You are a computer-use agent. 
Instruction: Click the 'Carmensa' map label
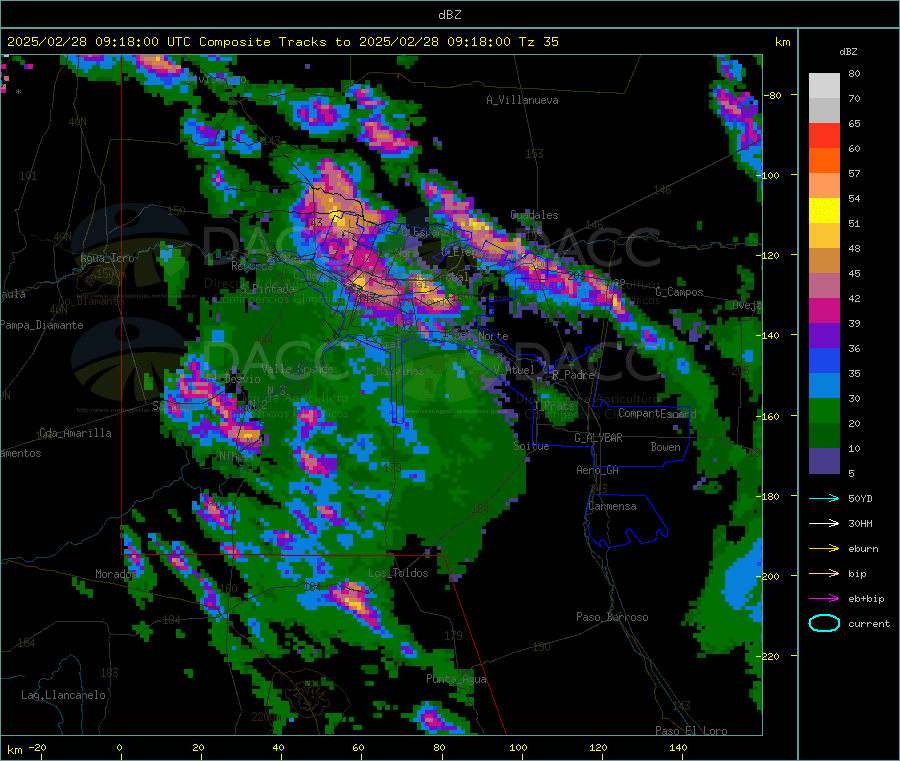612,506
